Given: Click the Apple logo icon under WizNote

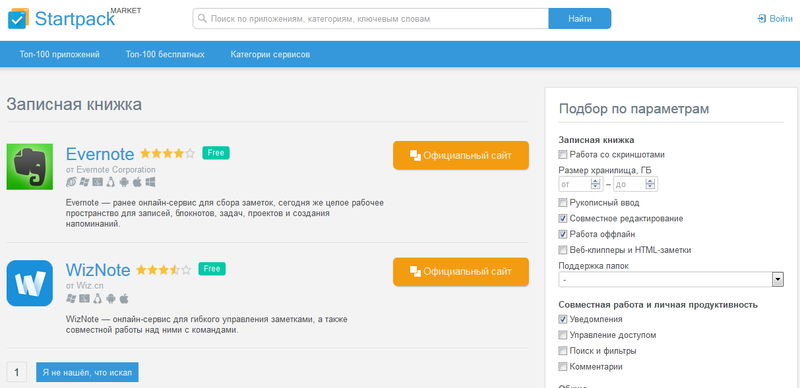Looking at the screenshot, I should click(124, 299).
